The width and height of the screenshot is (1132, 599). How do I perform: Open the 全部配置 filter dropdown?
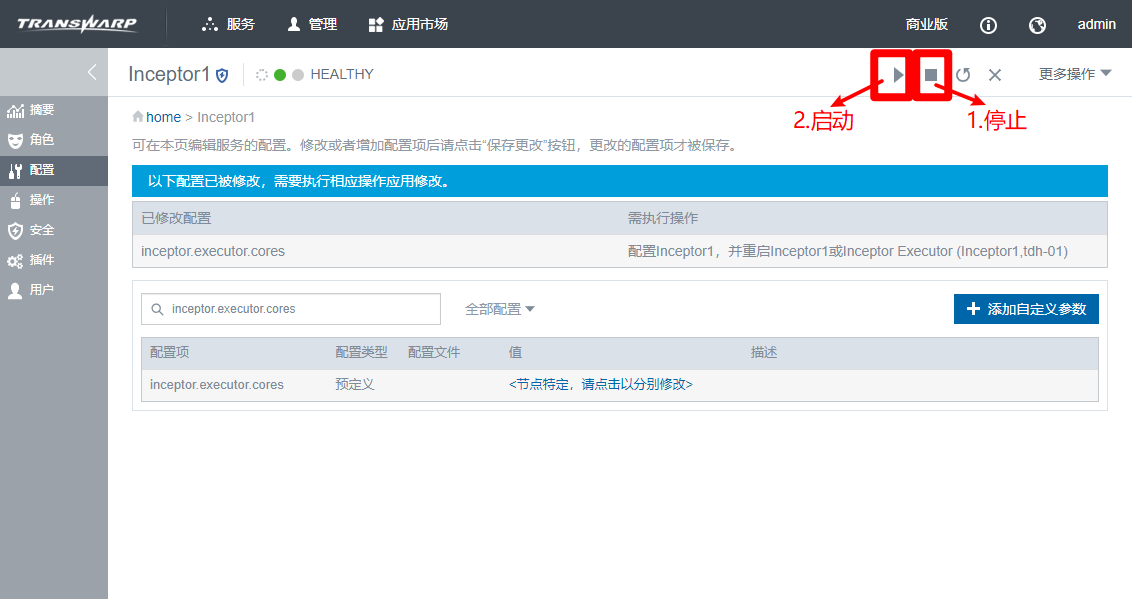tap(499, 309)
